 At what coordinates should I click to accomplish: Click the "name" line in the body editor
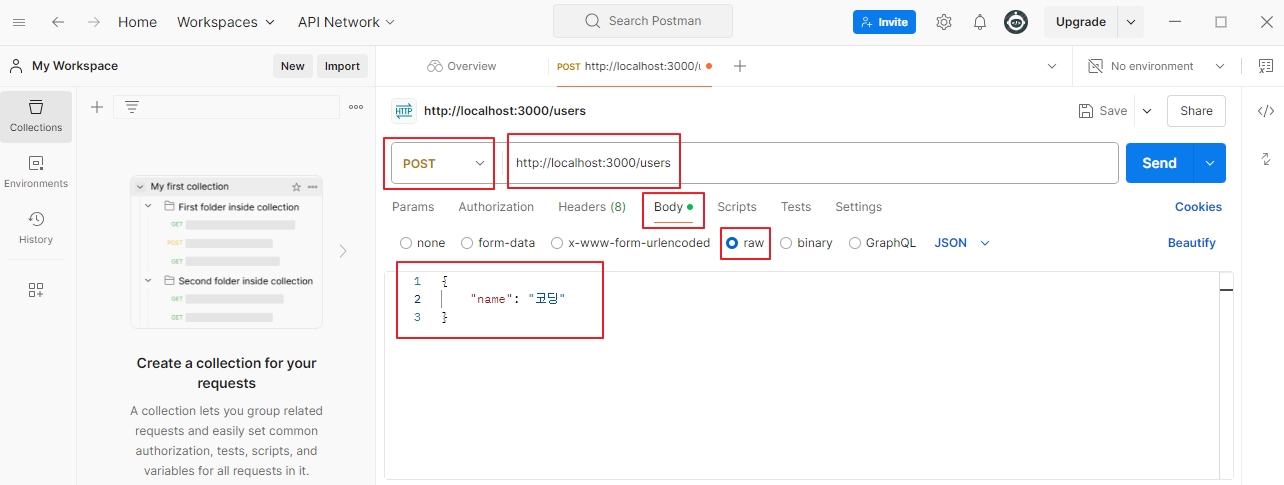(x=518, y=299)
